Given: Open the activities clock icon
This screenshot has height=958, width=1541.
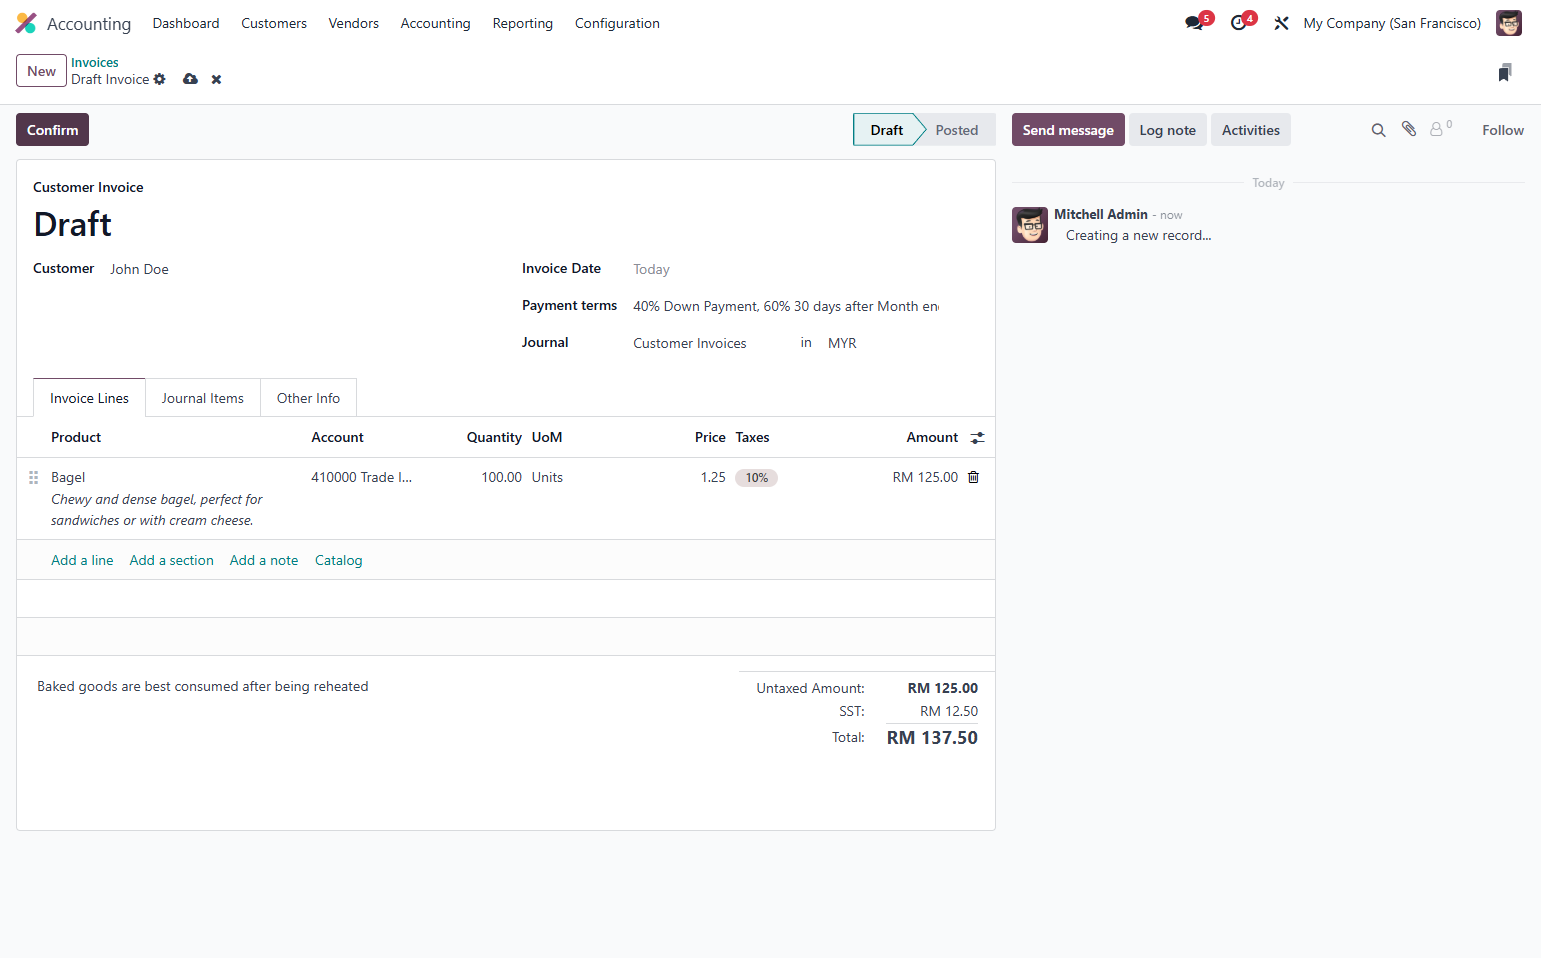Looking at the screenshot, I should pos(1238,23).
